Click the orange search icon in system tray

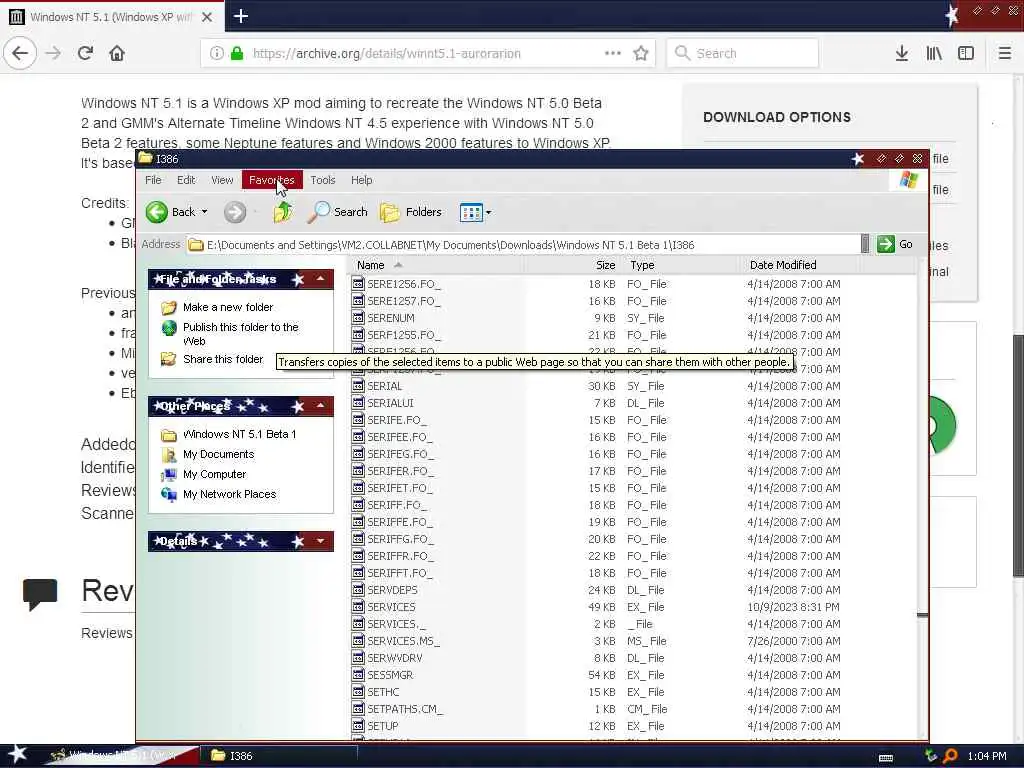(950, 756)
